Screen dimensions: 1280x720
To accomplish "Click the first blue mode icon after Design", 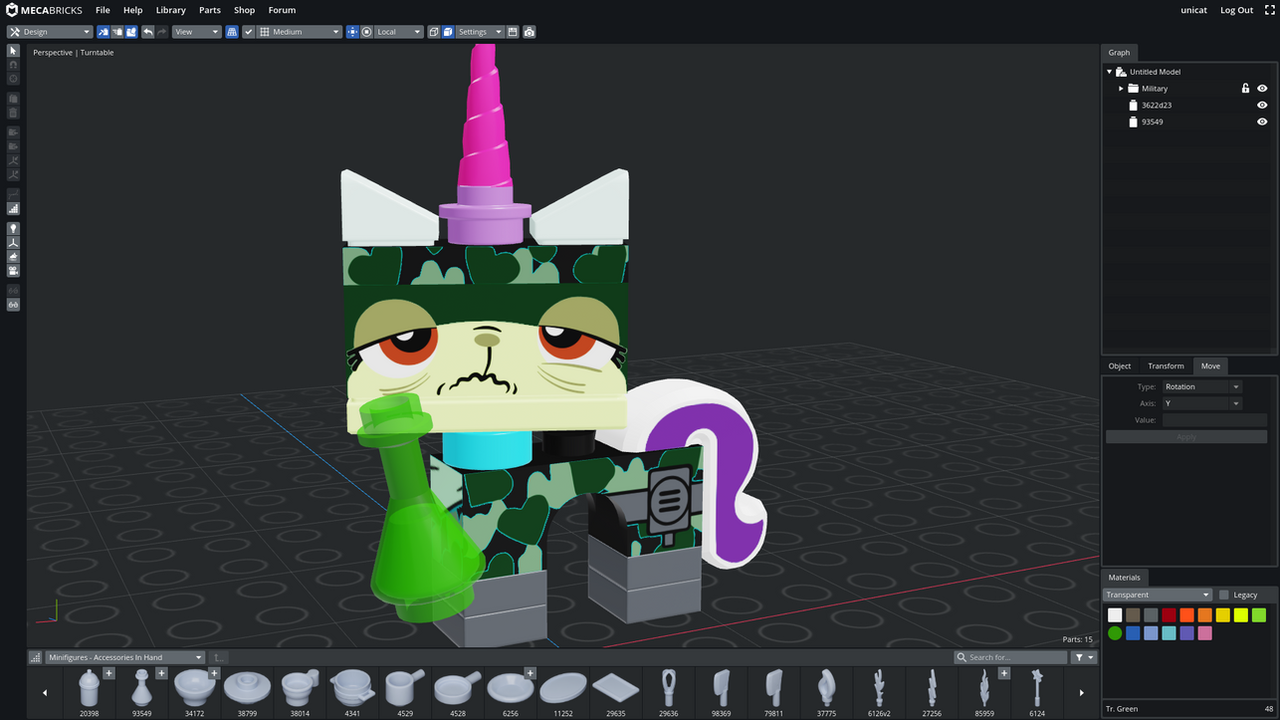I will tap(103, 32).
